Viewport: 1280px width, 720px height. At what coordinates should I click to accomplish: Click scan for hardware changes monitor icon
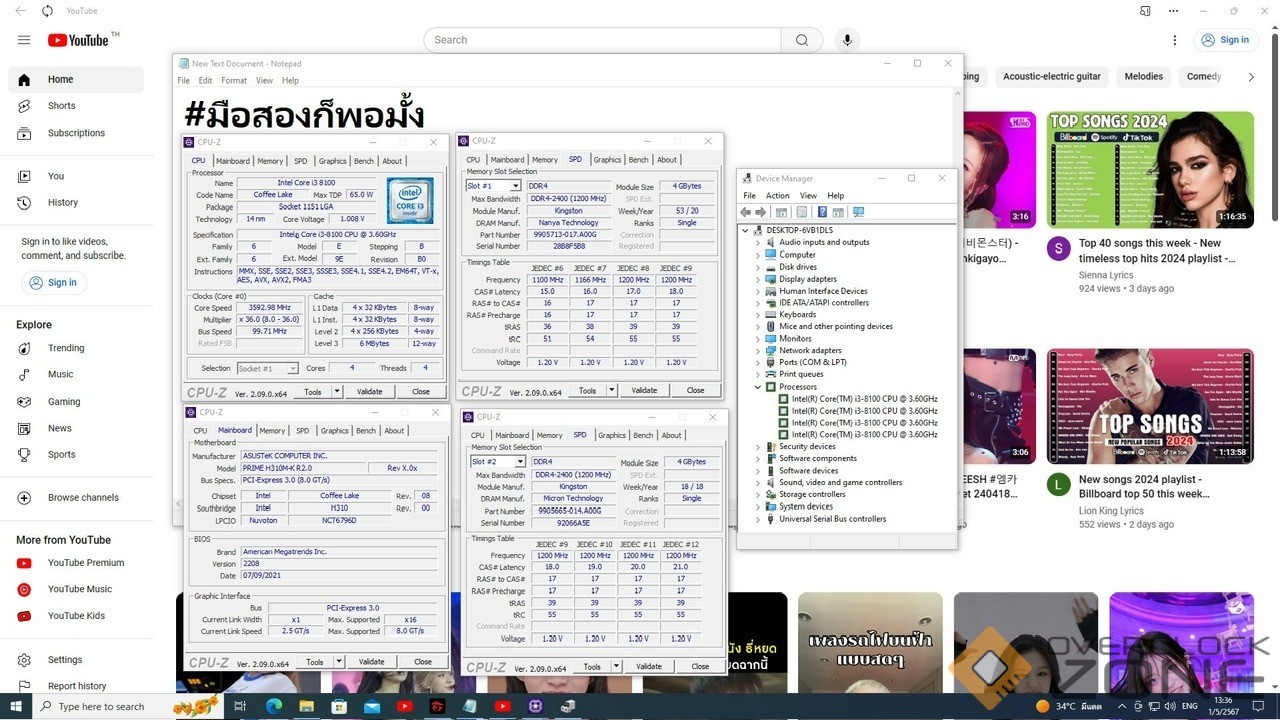[x=858, y=212]
